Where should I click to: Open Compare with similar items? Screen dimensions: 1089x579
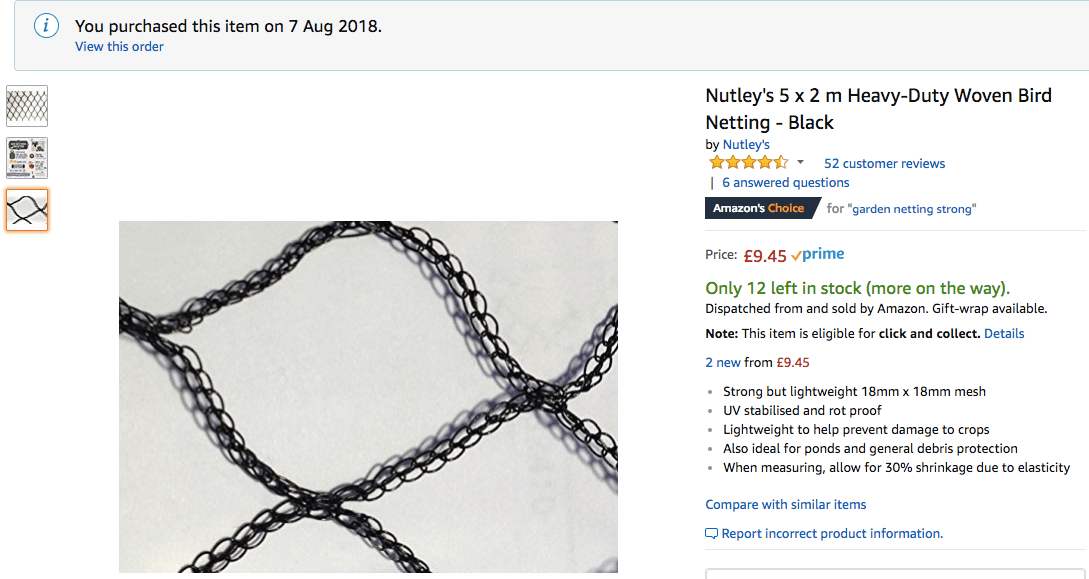click(786, 505)
